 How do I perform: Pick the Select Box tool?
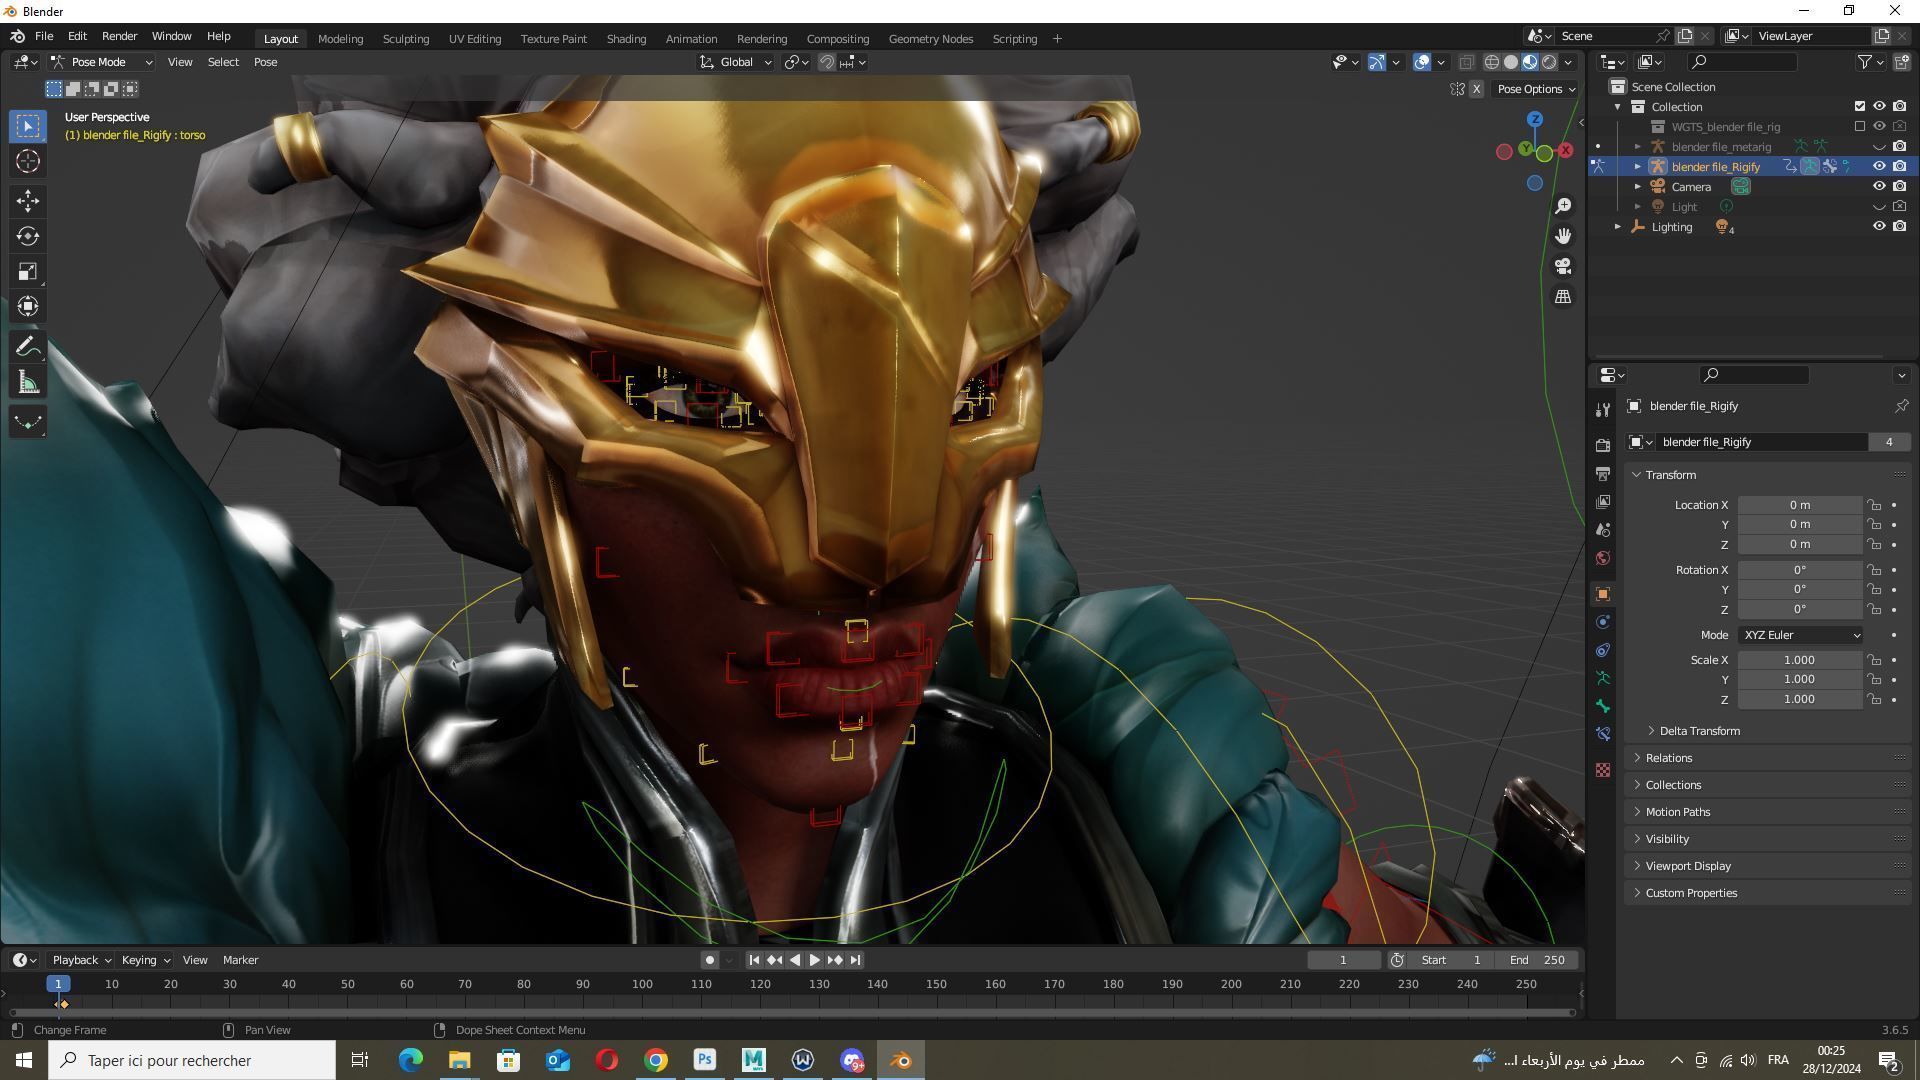[x=28, y=126]
